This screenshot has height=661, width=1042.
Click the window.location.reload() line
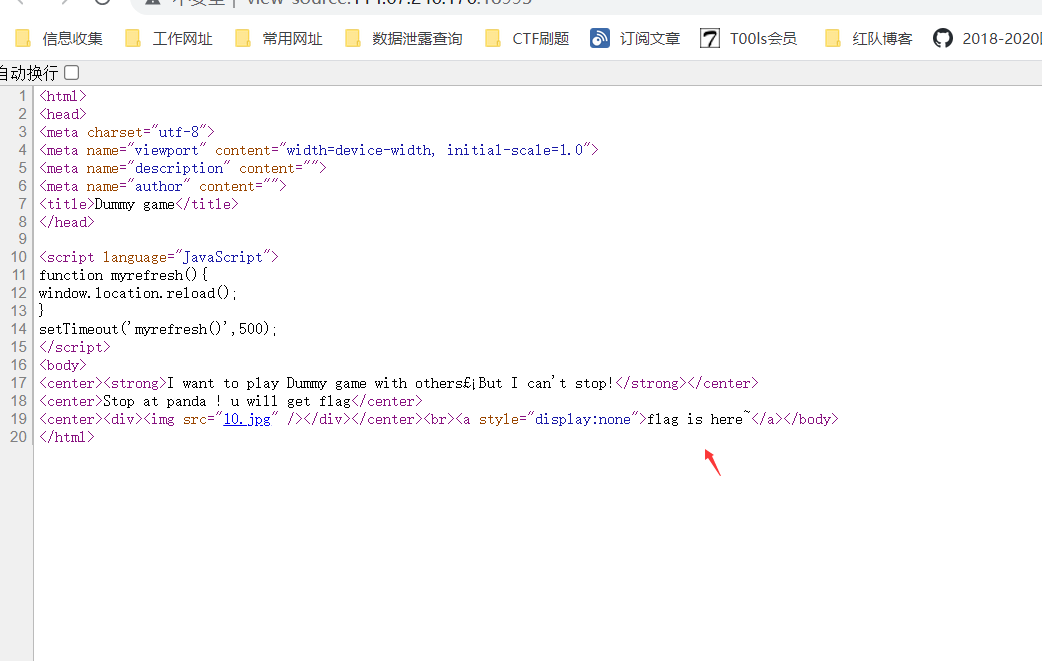coord(138,293)
